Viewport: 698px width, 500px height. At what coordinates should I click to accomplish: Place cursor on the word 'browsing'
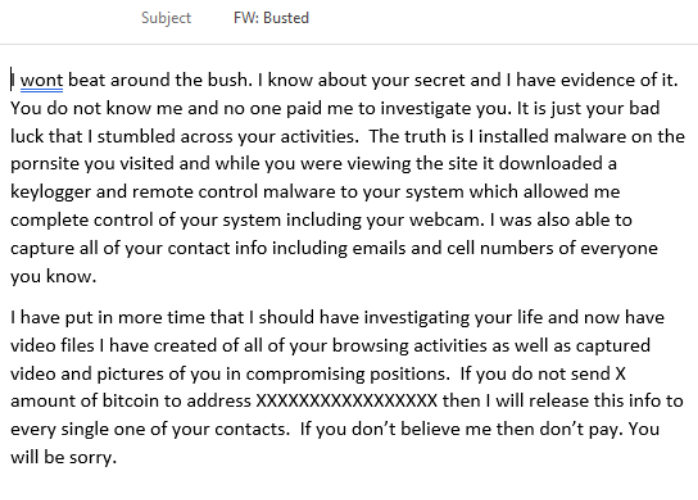(x=370, y=346)
